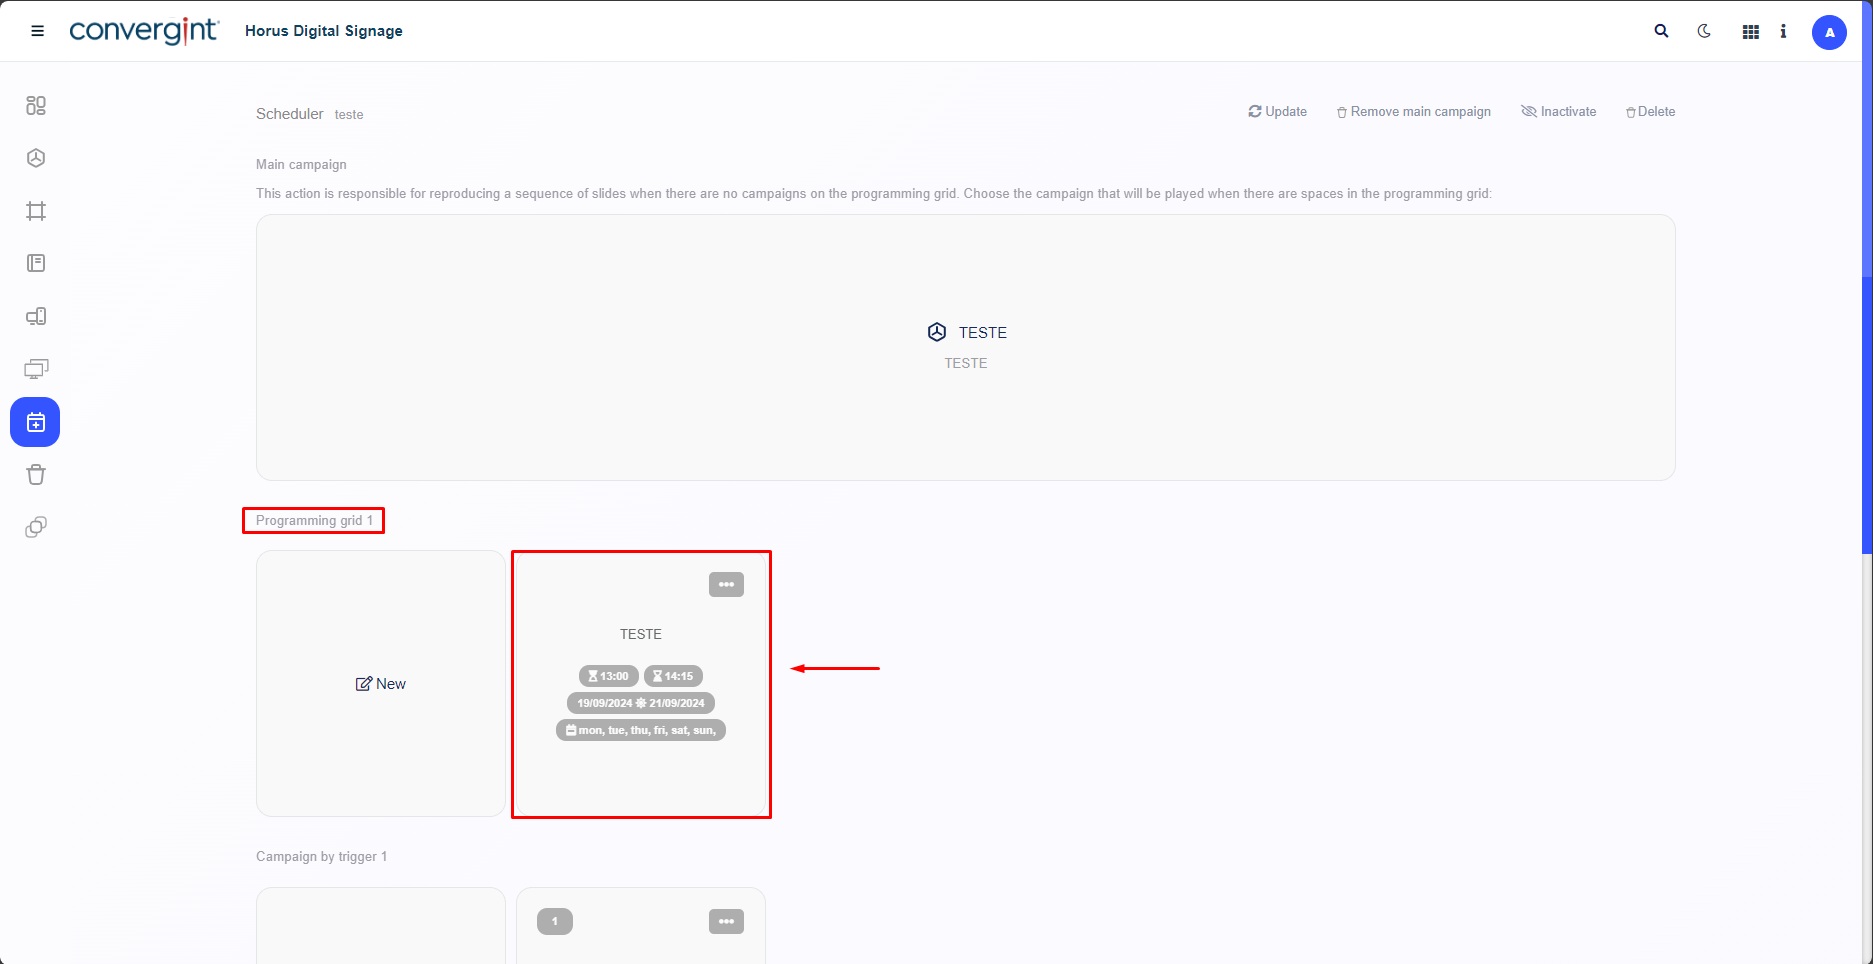Toggle Inactivate for the scheduler

[1558, 112]
